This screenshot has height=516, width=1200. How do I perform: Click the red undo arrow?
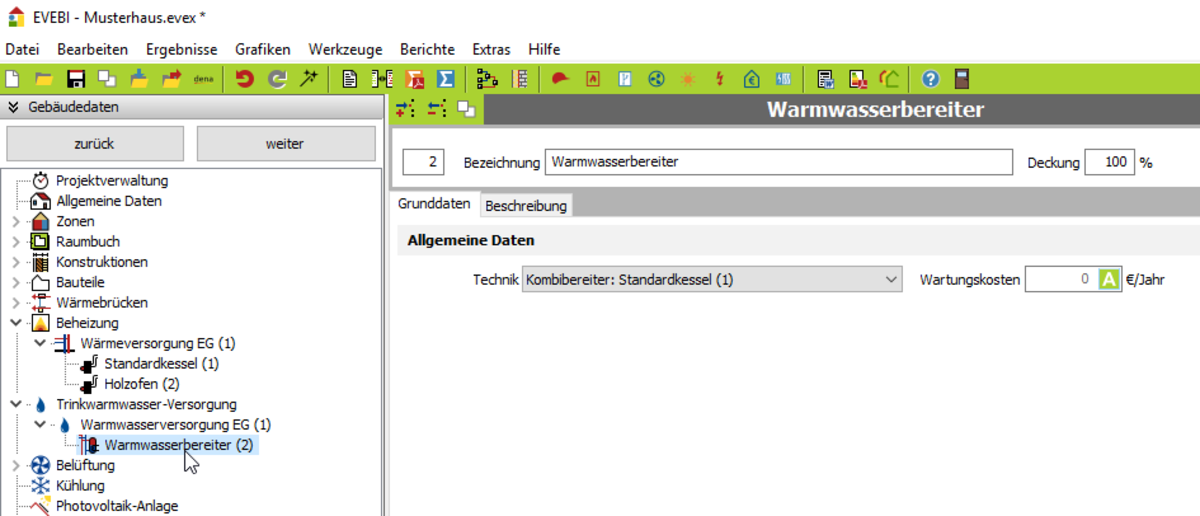click(244, 79)
